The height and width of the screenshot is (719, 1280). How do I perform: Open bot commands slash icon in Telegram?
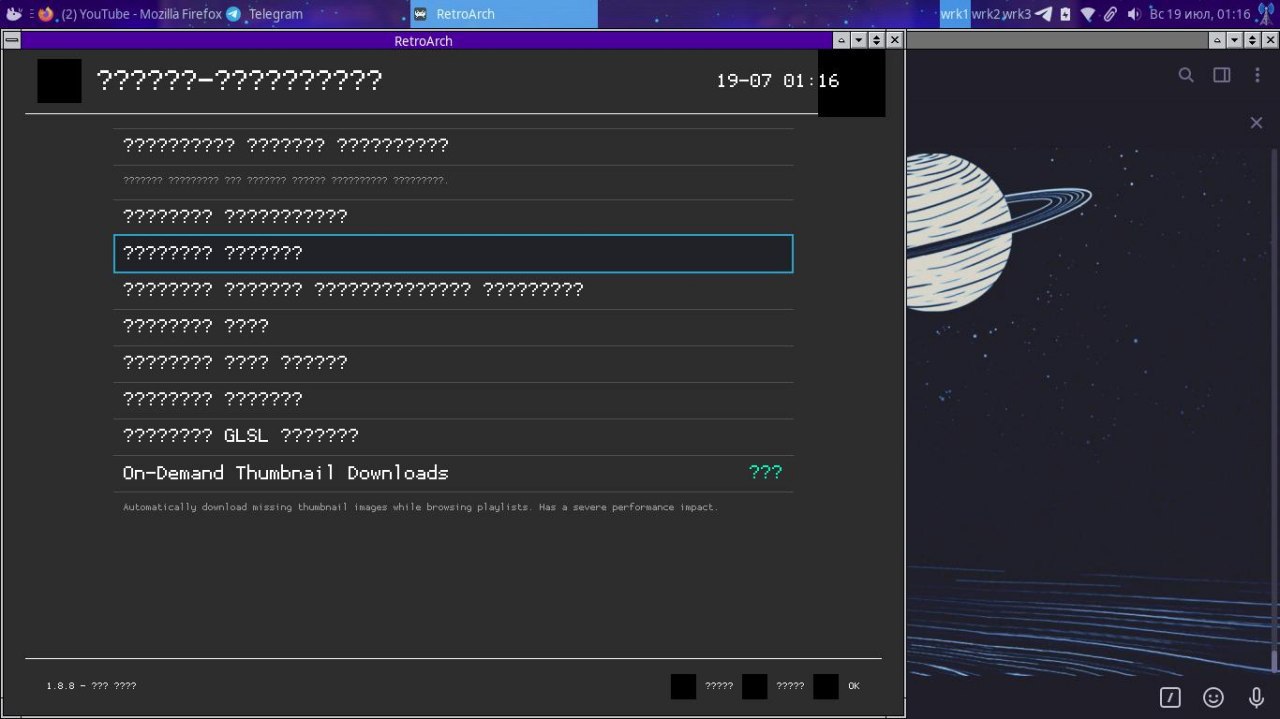click(1170, 698)
